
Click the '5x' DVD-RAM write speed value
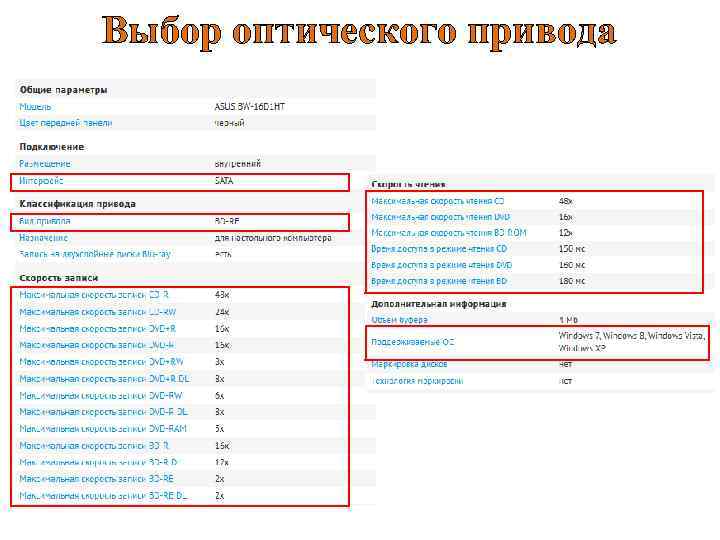pyautogui.click(x=219, y=428)
